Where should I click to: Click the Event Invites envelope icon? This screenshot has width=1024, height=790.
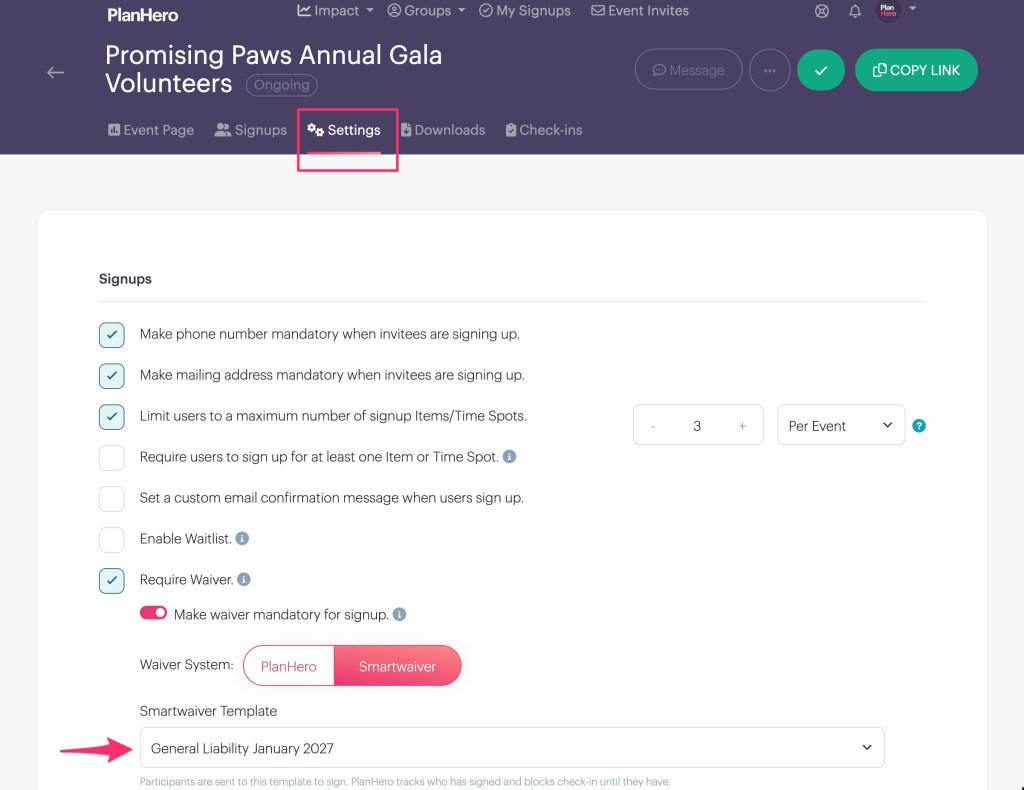(598, 10)
